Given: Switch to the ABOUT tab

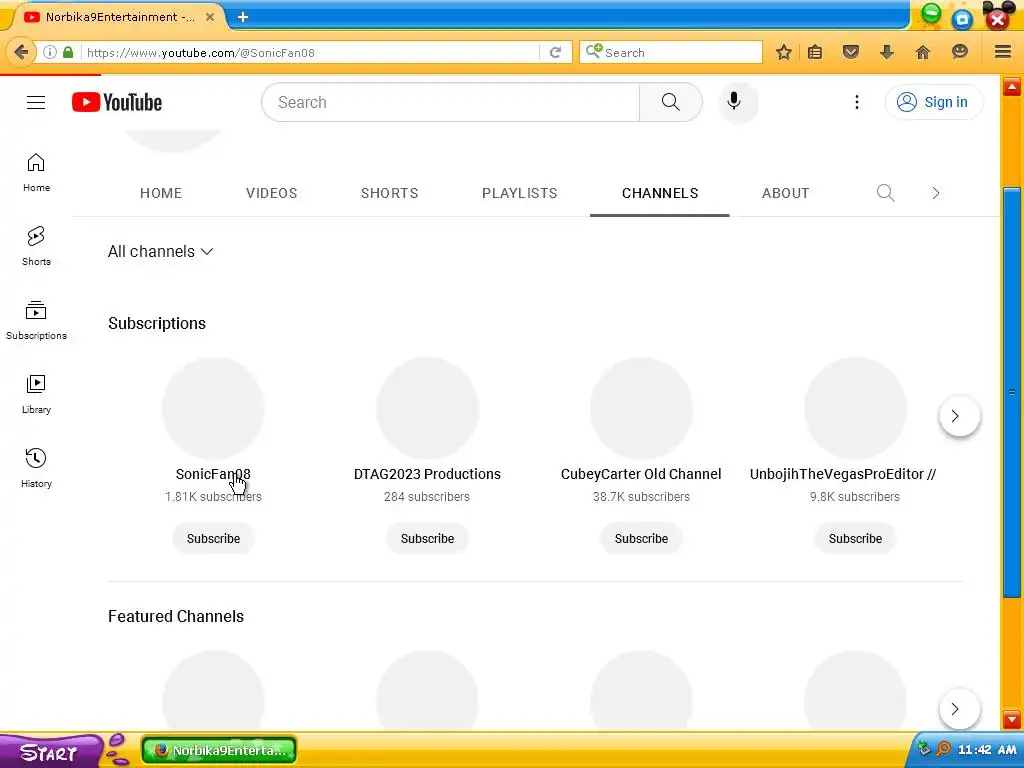Looking at the screenshot, I should click(x=786, y=193).
